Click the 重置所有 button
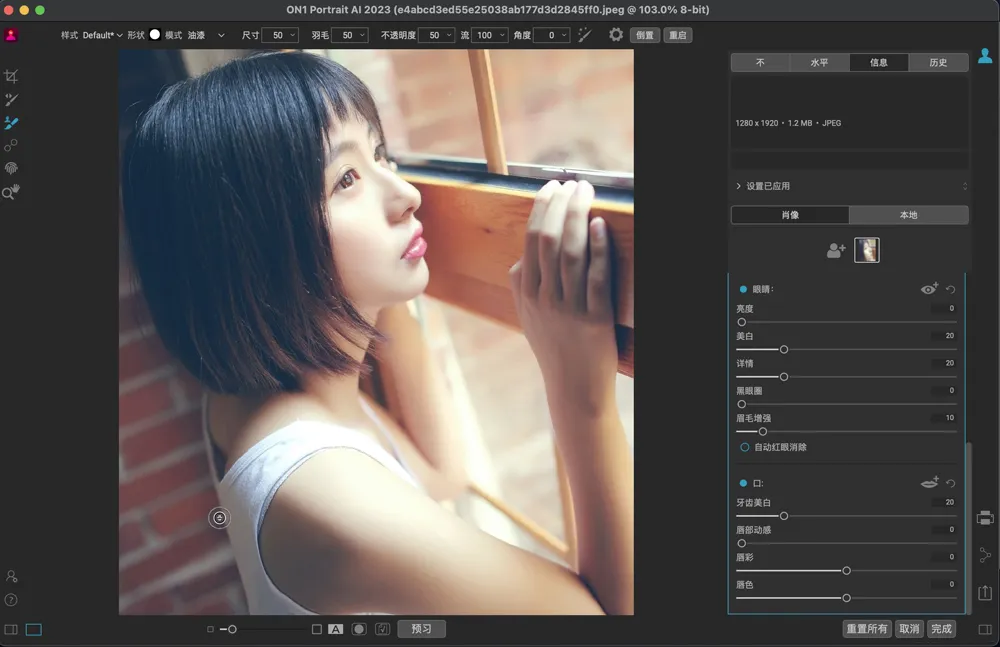The image size is (1000, 647). pos(867,629)
